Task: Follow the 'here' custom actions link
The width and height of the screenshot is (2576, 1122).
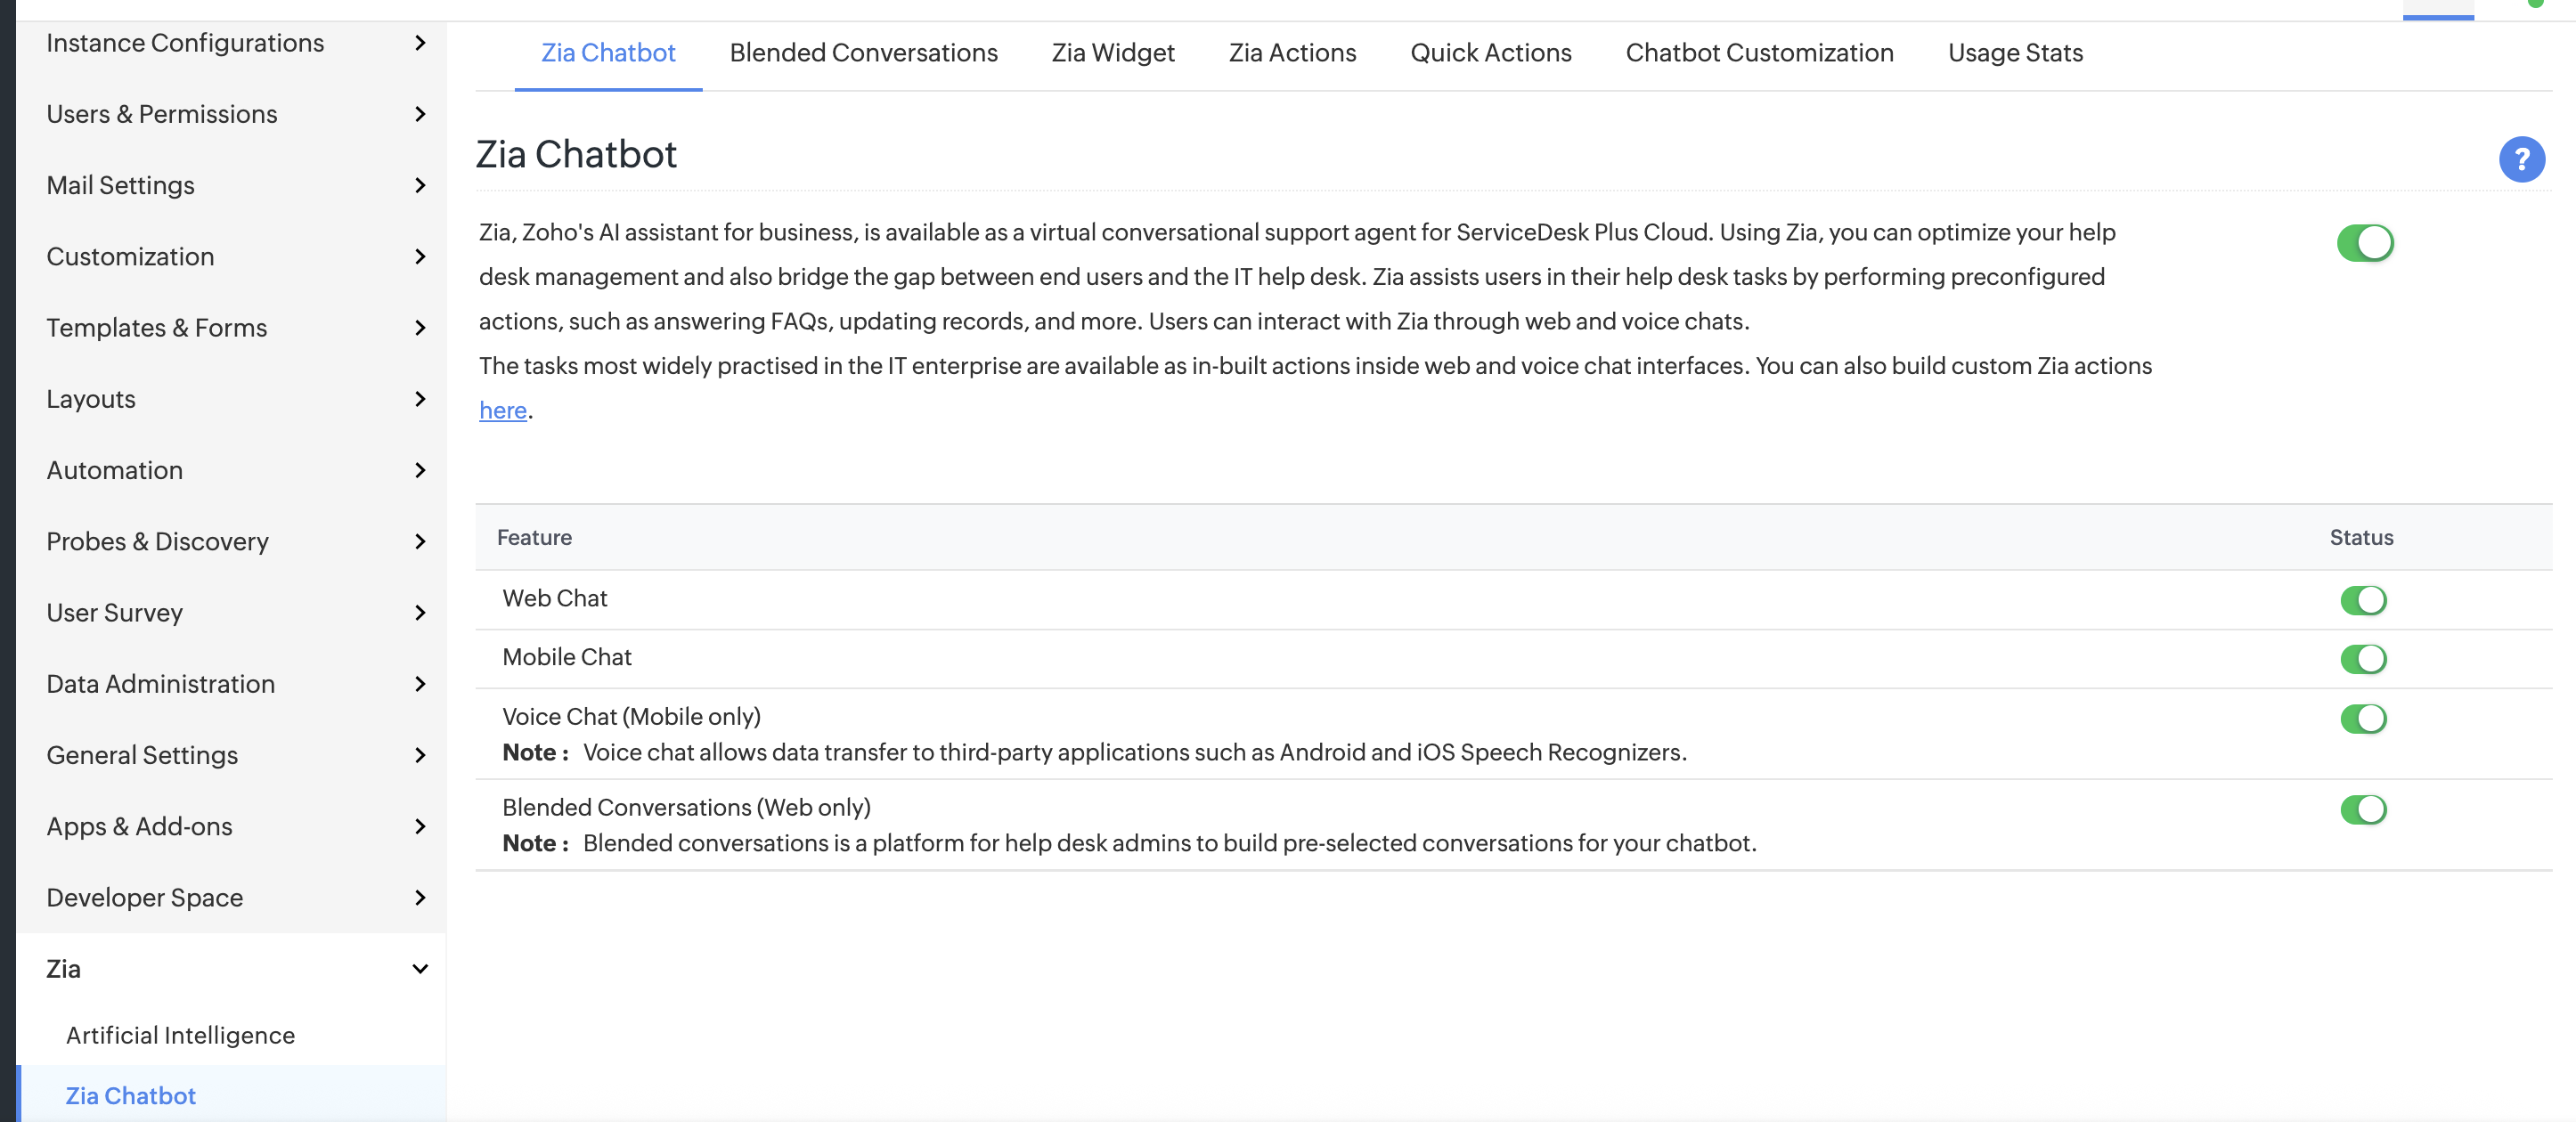Action: pyautogui.click(x=502, y=410)
